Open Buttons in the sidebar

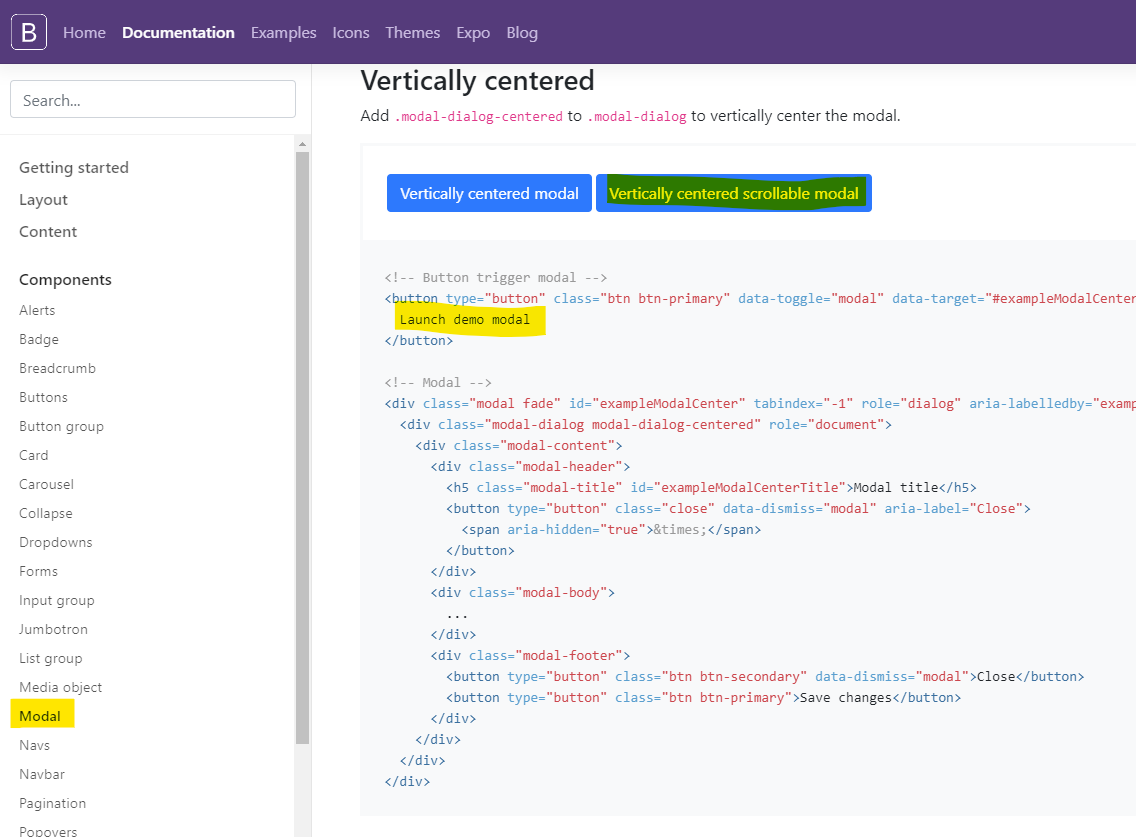pyautogui.click(x=43, y=397)
